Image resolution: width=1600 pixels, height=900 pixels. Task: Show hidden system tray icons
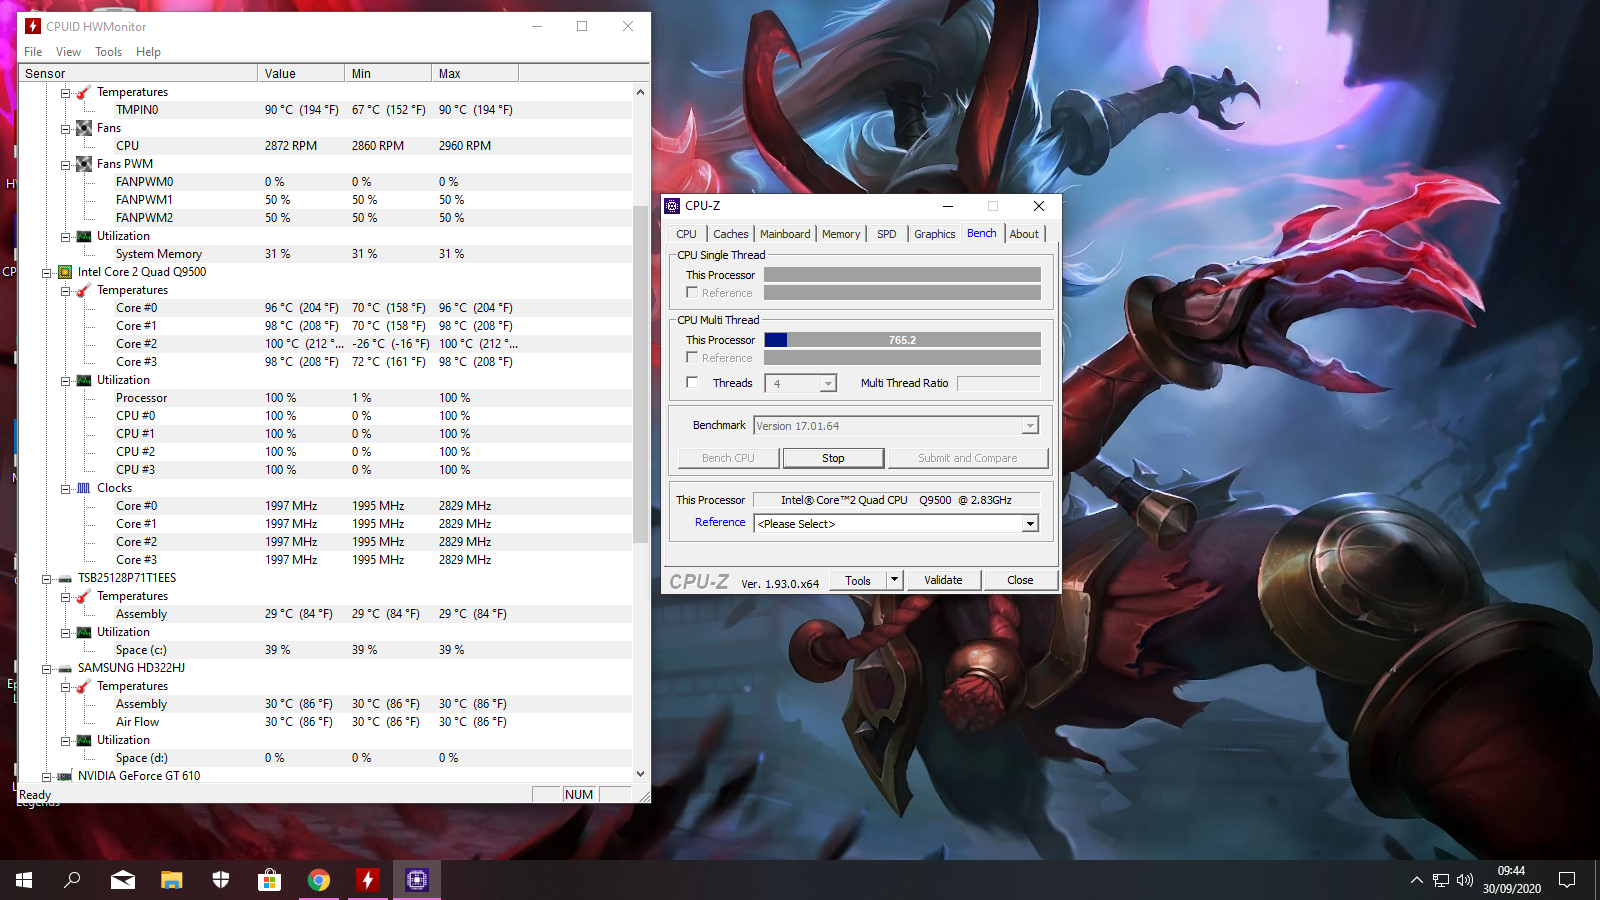click(1416, 880)
